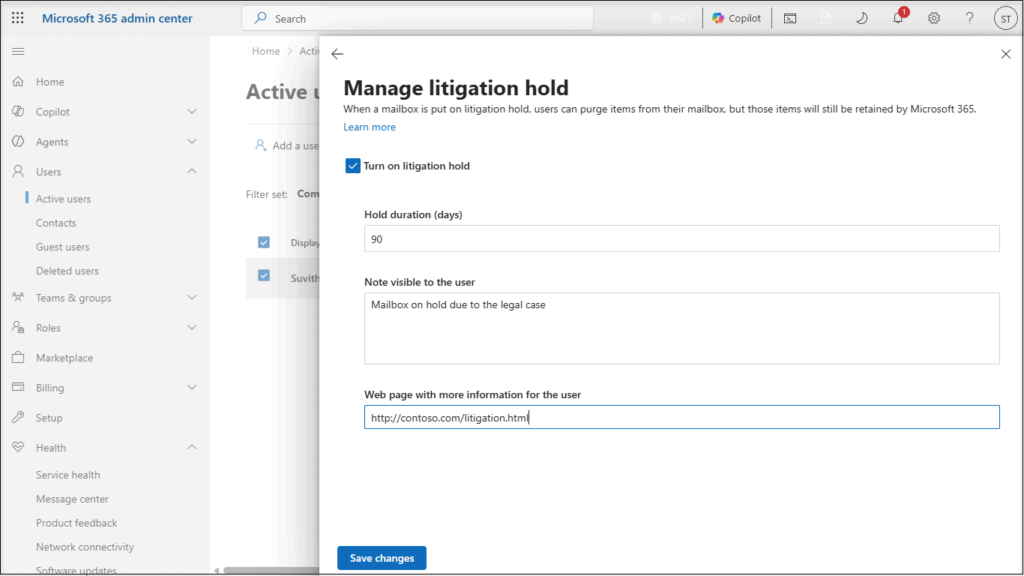Click the Health heart icon

18,447
